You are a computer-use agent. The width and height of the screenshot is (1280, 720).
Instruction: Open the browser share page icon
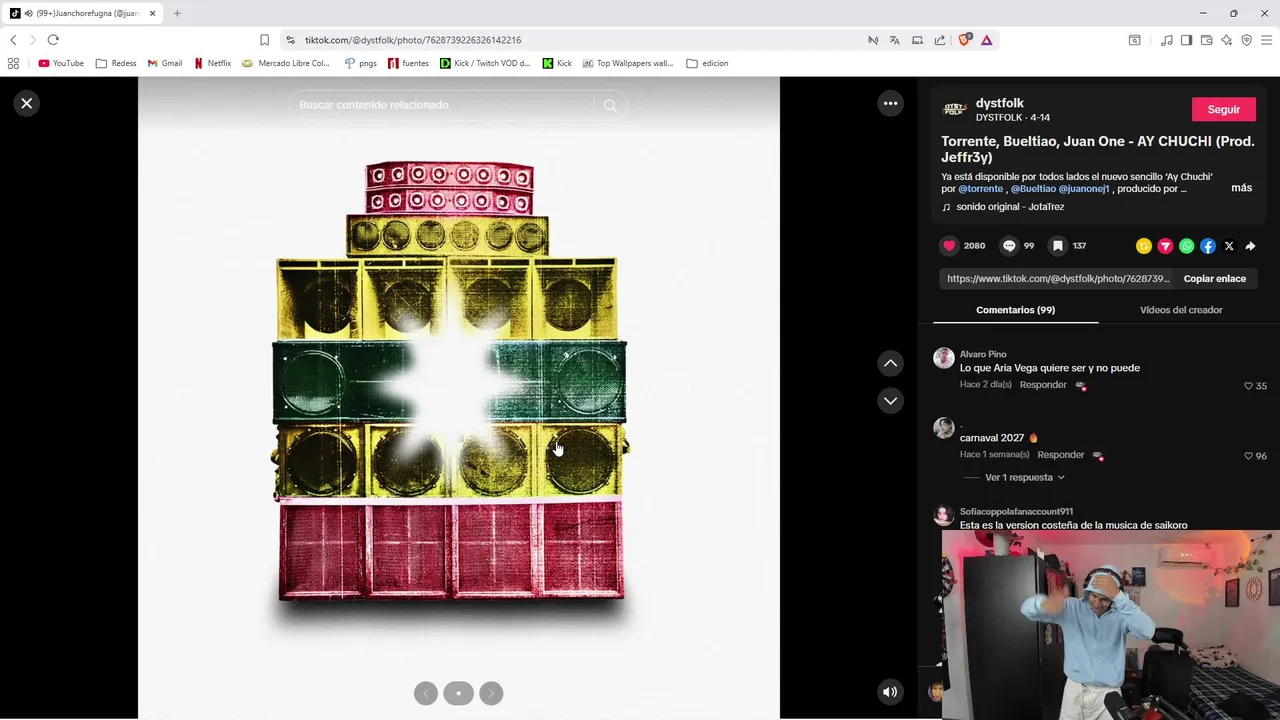pyautogui.click(x=940, y=40)
